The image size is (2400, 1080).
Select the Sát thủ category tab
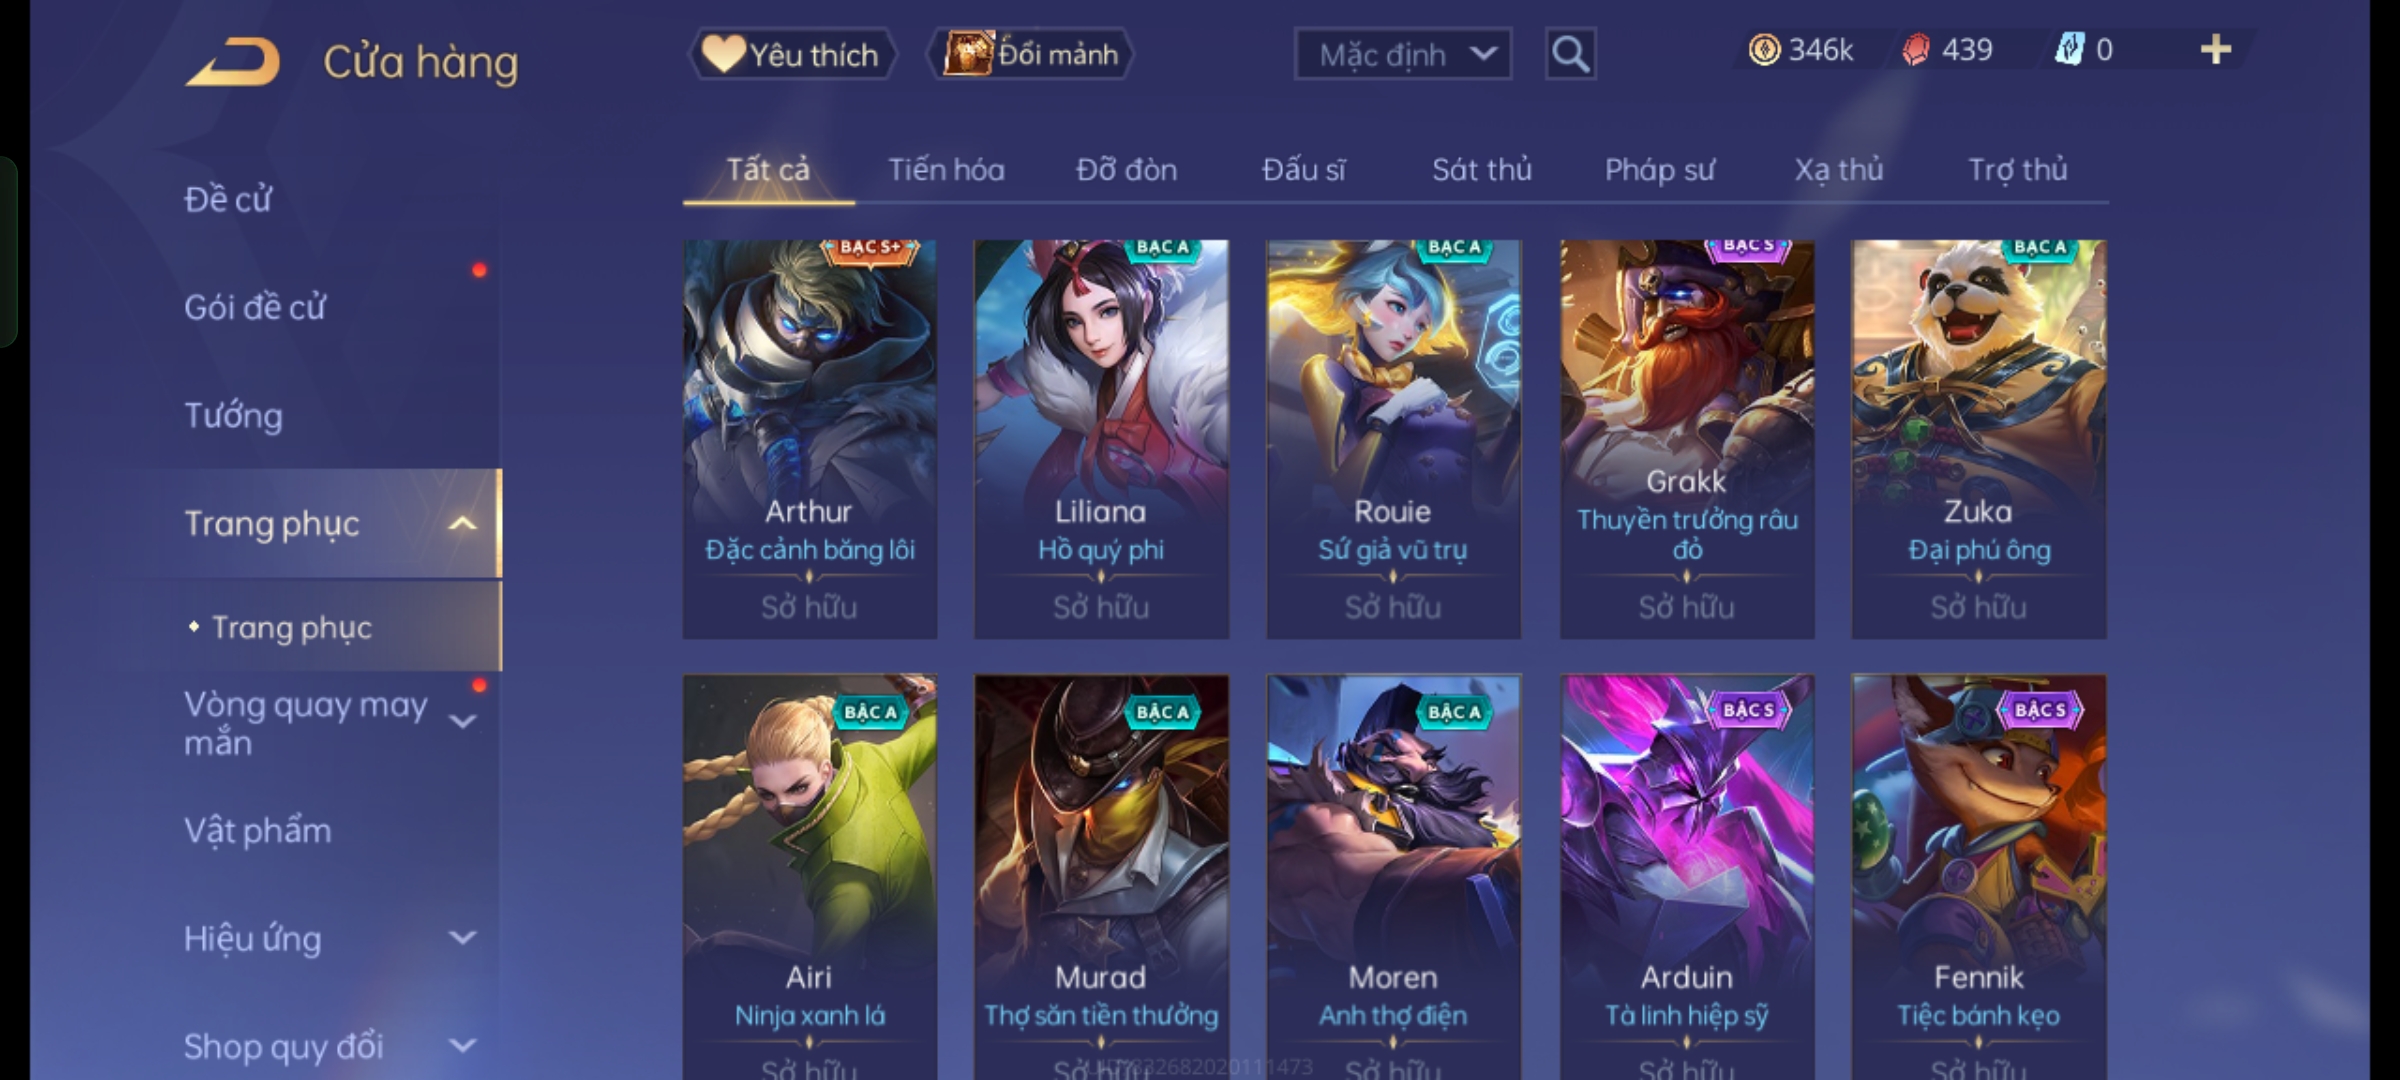1481,170
